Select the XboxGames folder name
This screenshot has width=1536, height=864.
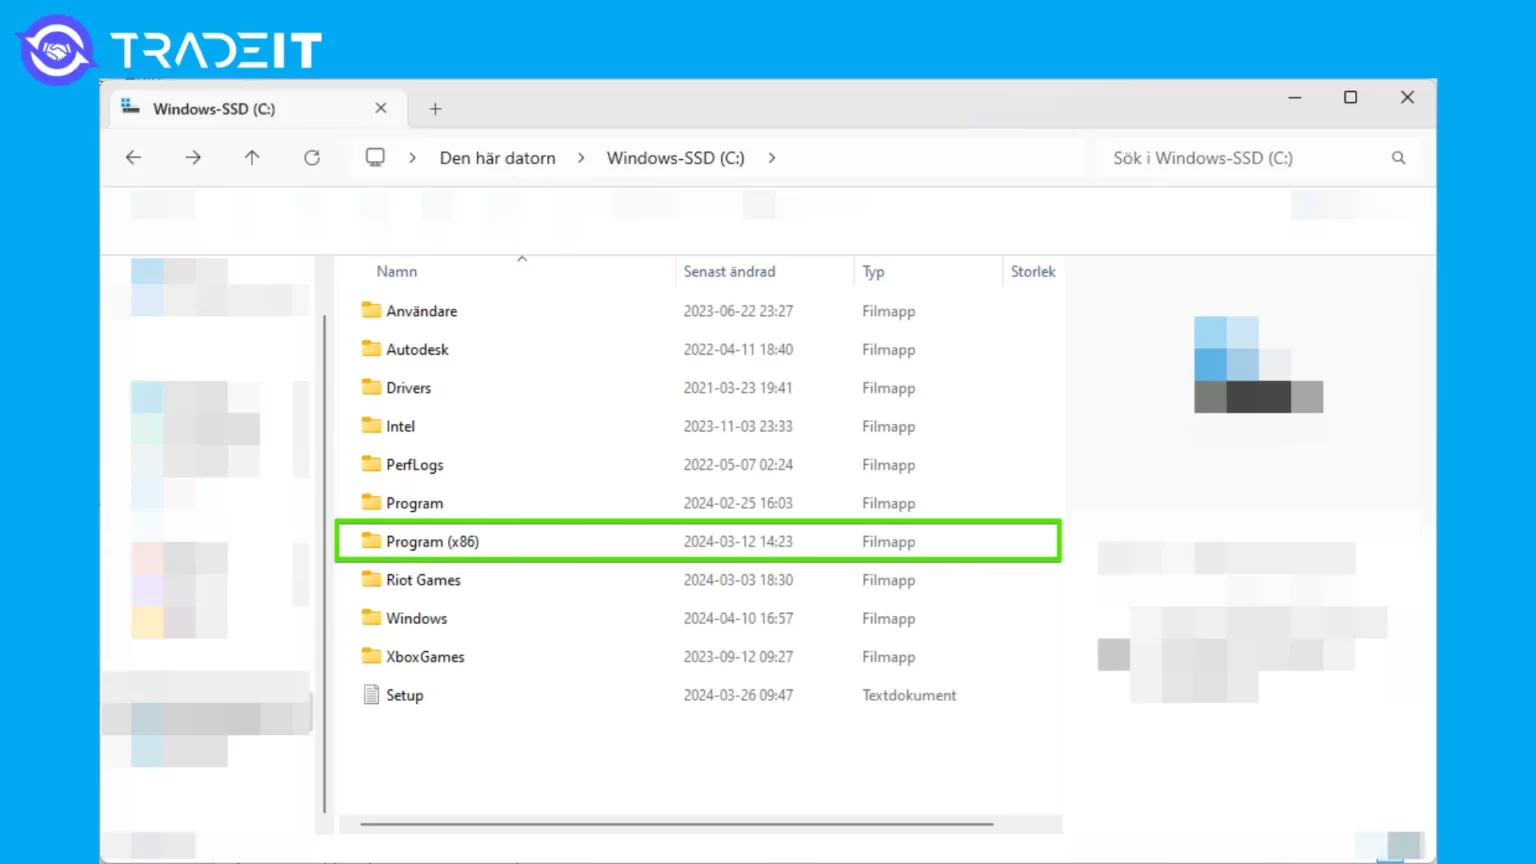(425, 657)
